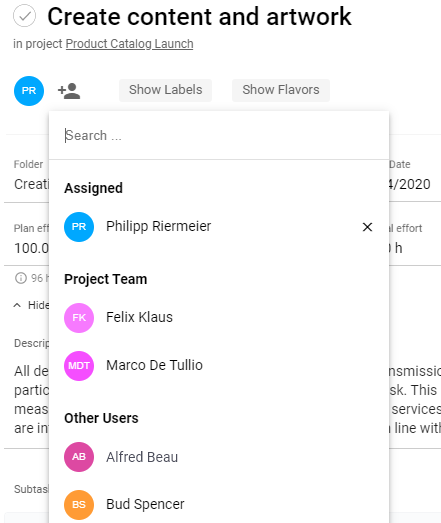Image resolution: width=441 pixels, height=523 pixels.
Task: Focus the Search field in assignee popup
Action: [x=219, y=136]
